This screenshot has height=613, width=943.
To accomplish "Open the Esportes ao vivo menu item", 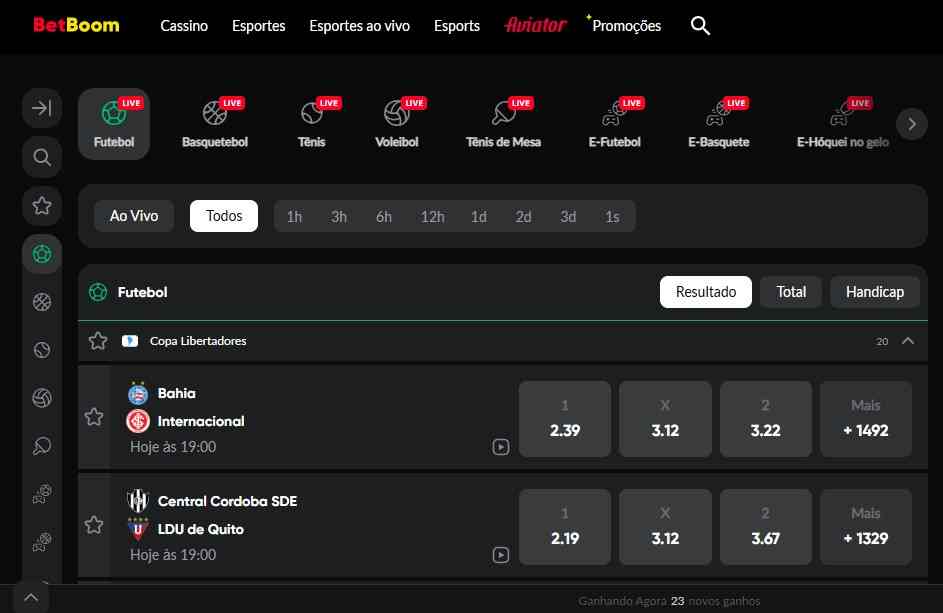I will [x=359, y=26].
